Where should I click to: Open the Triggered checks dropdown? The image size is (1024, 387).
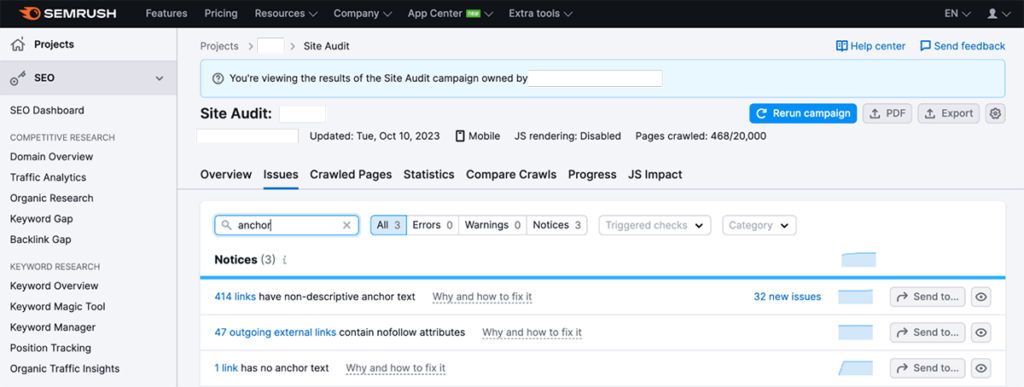coord(654,225)
